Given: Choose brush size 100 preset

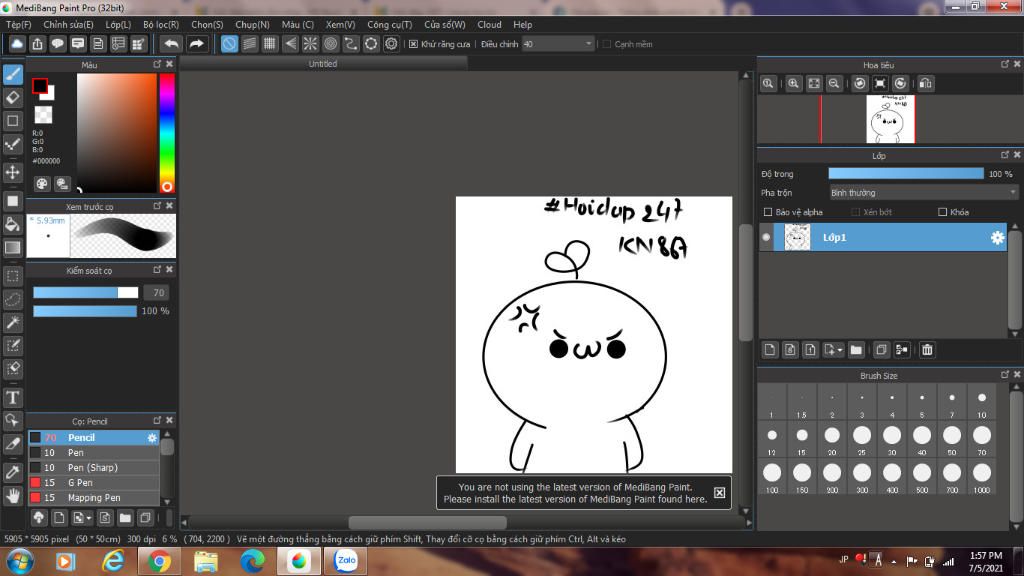Looking at the screenshot, I should click(x=772, y=477).
